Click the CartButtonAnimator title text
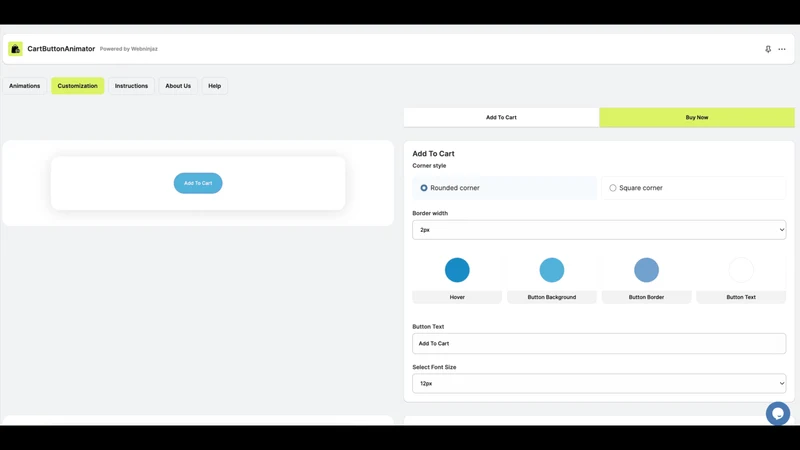Screen dimensions: 800x450 (61, 48)
